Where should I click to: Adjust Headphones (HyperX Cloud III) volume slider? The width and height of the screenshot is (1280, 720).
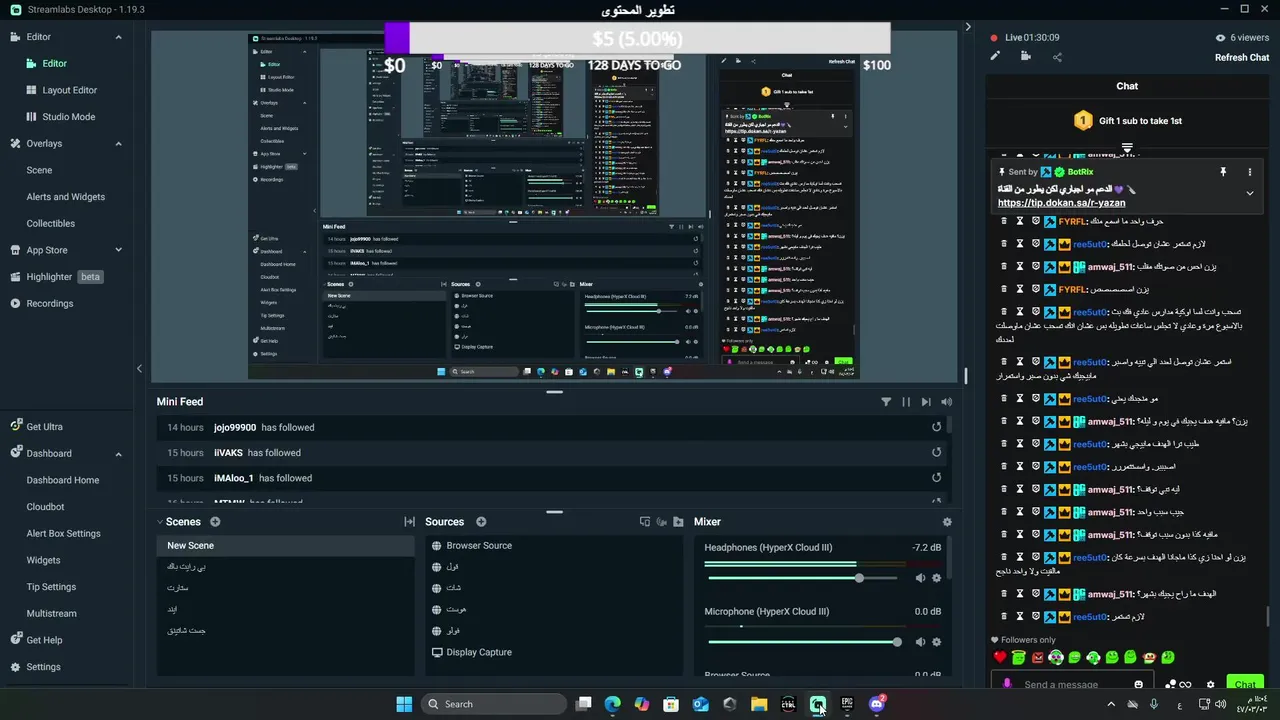coord(804,578)
